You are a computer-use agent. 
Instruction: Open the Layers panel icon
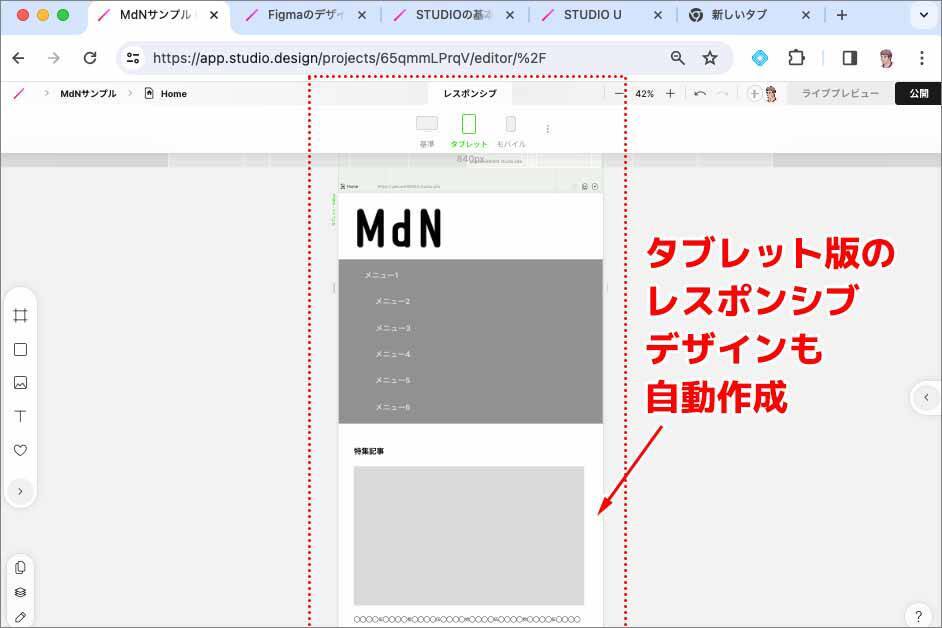coord(20,592)
